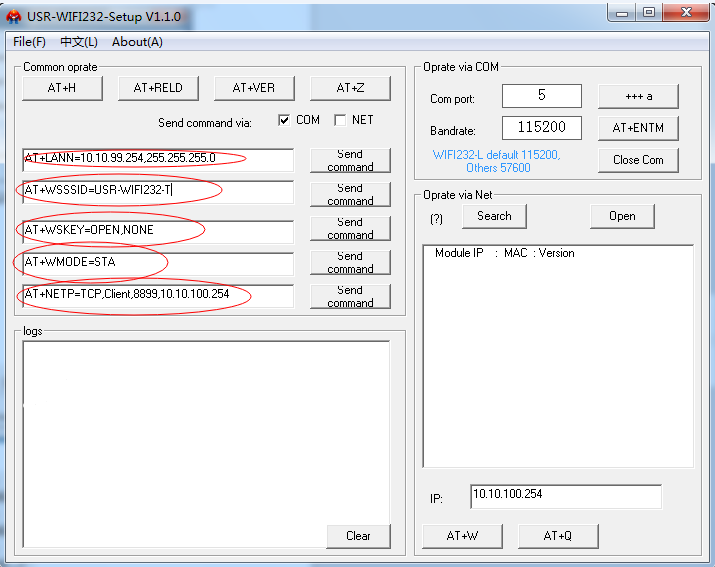Viewport: 715px width, 567px height.
Task: Click the Close Com button
Action: click(x=638, y=160)
